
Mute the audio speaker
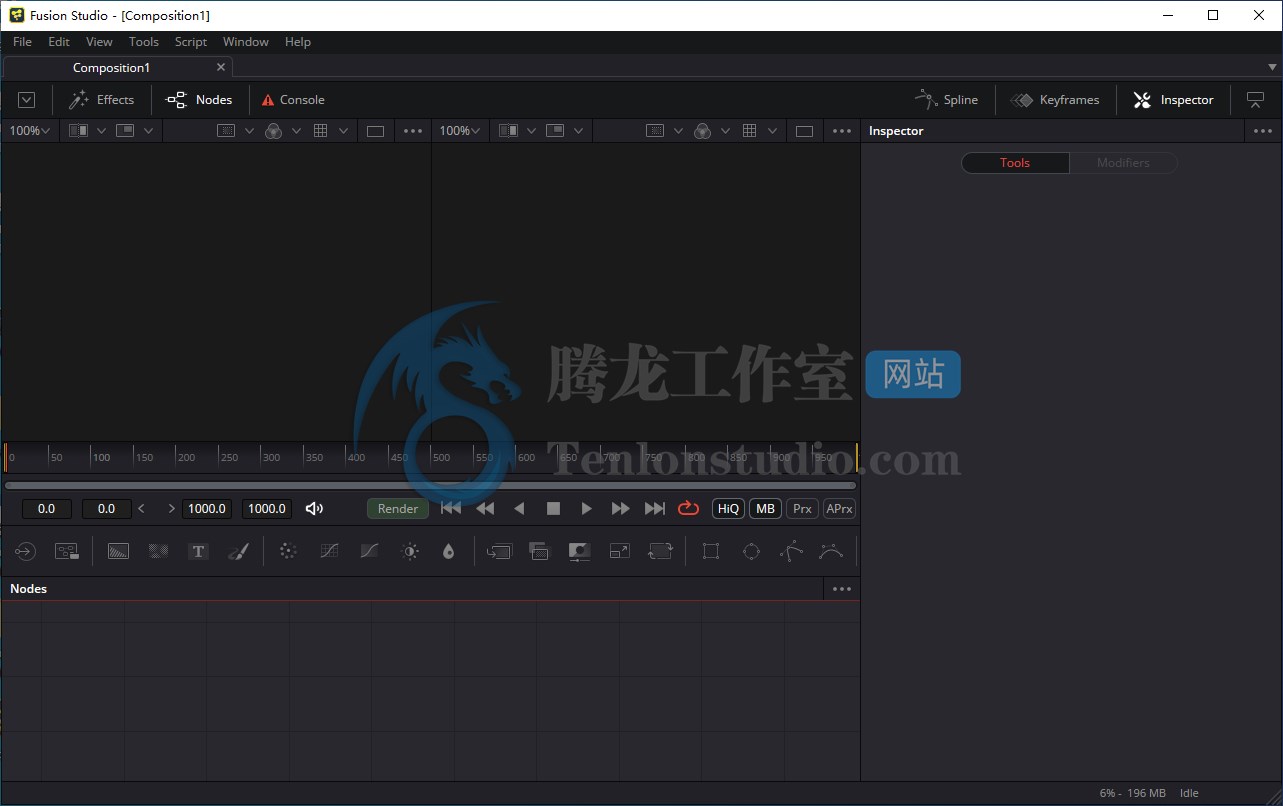click(314, 509)
